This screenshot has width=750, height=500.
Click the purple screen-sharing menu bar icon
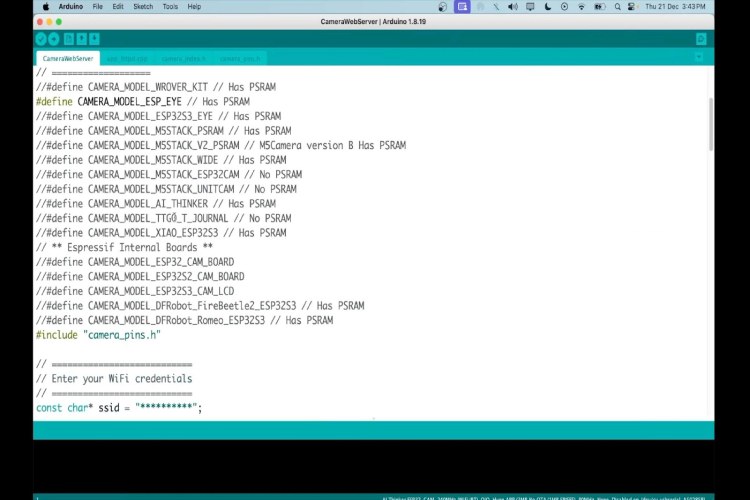(x=462, y=7)
